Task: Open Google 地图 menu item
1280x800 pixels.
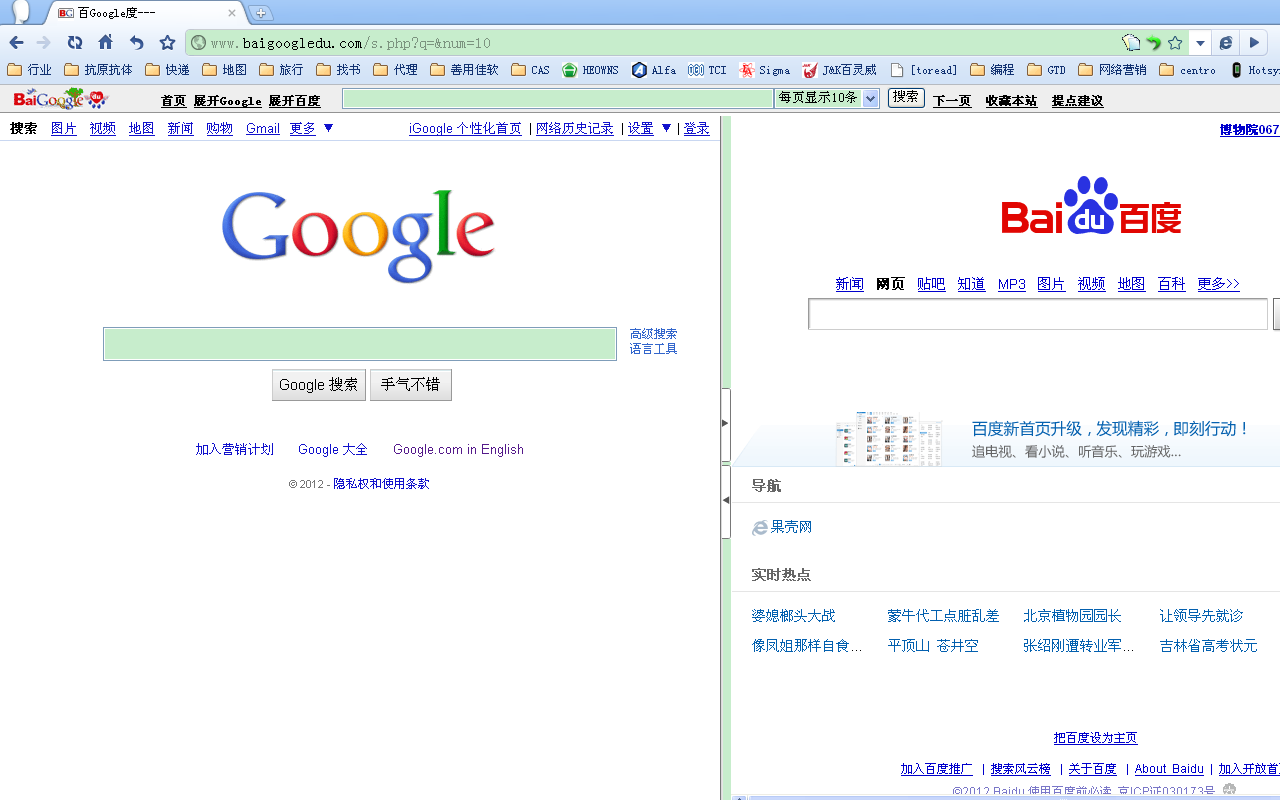Action: pyautogui.click(x=141, y=128)
